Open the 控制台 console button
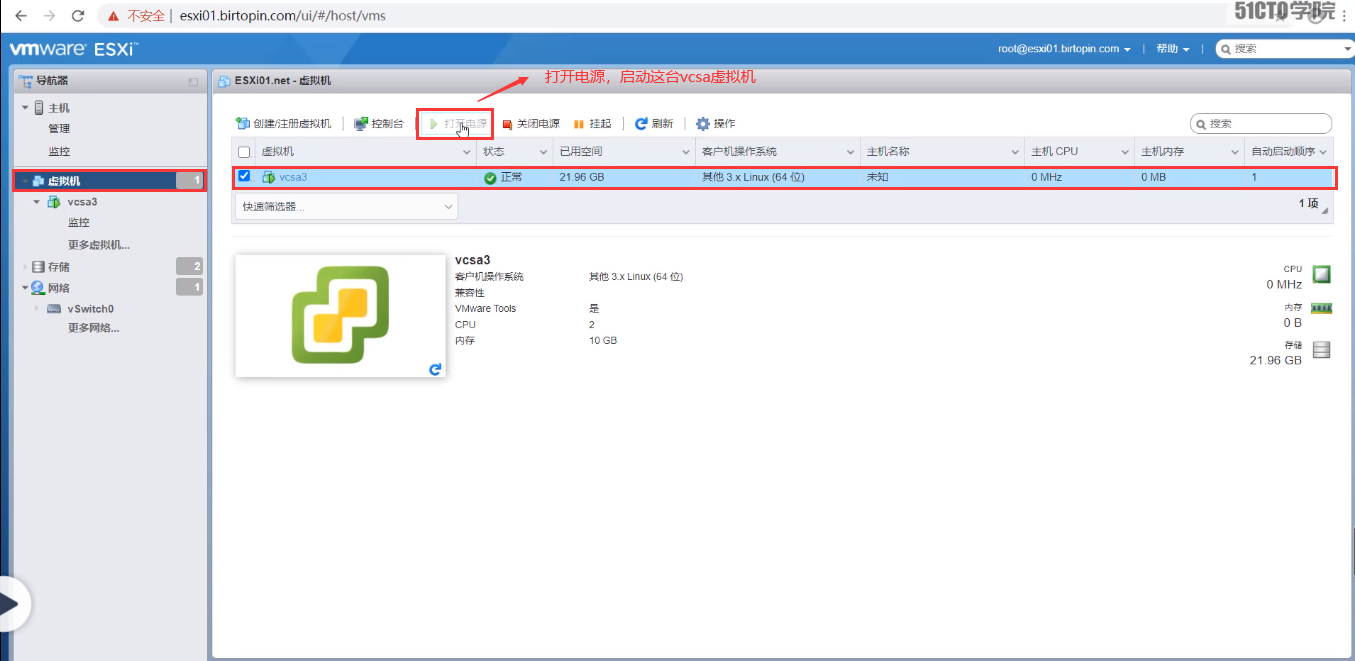The image size is (1355, 661). tap(379, 124)
